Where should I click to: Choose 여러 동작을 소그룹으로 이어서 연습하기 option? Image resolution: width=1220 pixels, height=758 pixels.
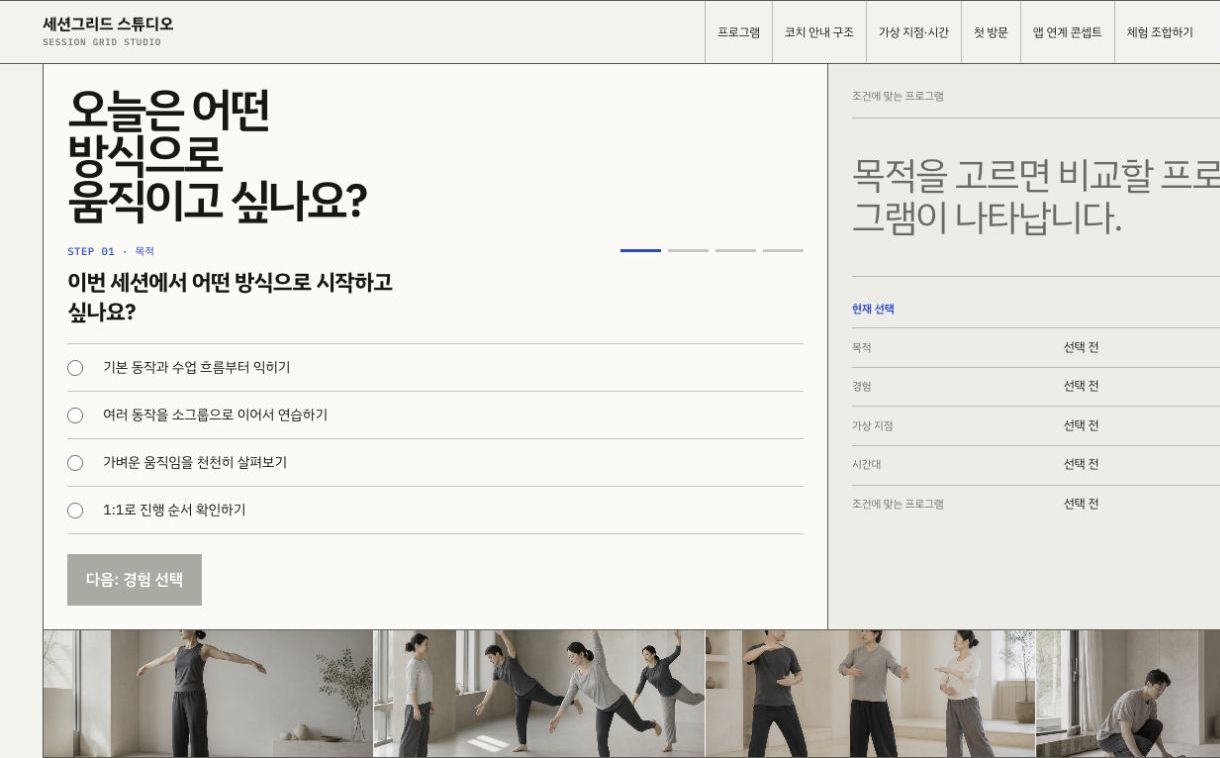pos(435,415)
